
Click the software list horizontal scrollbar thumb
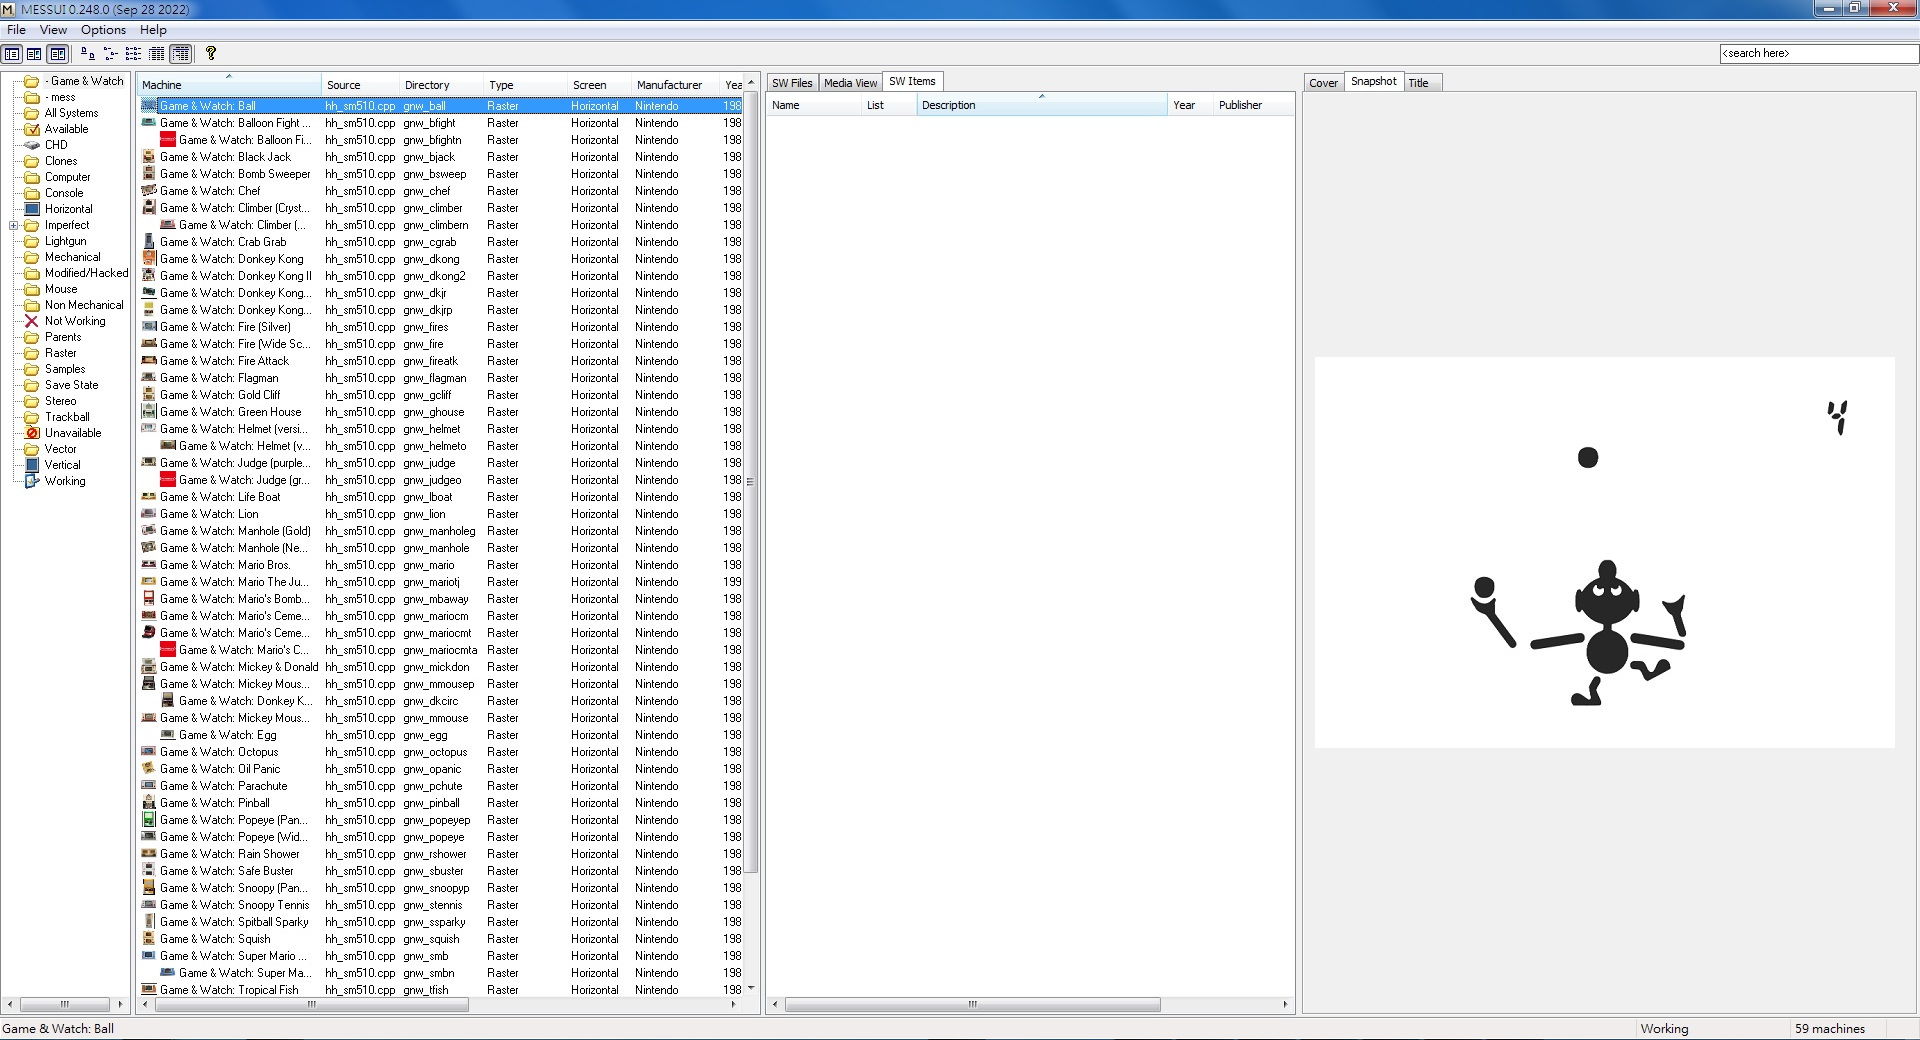coord(972,1004)
